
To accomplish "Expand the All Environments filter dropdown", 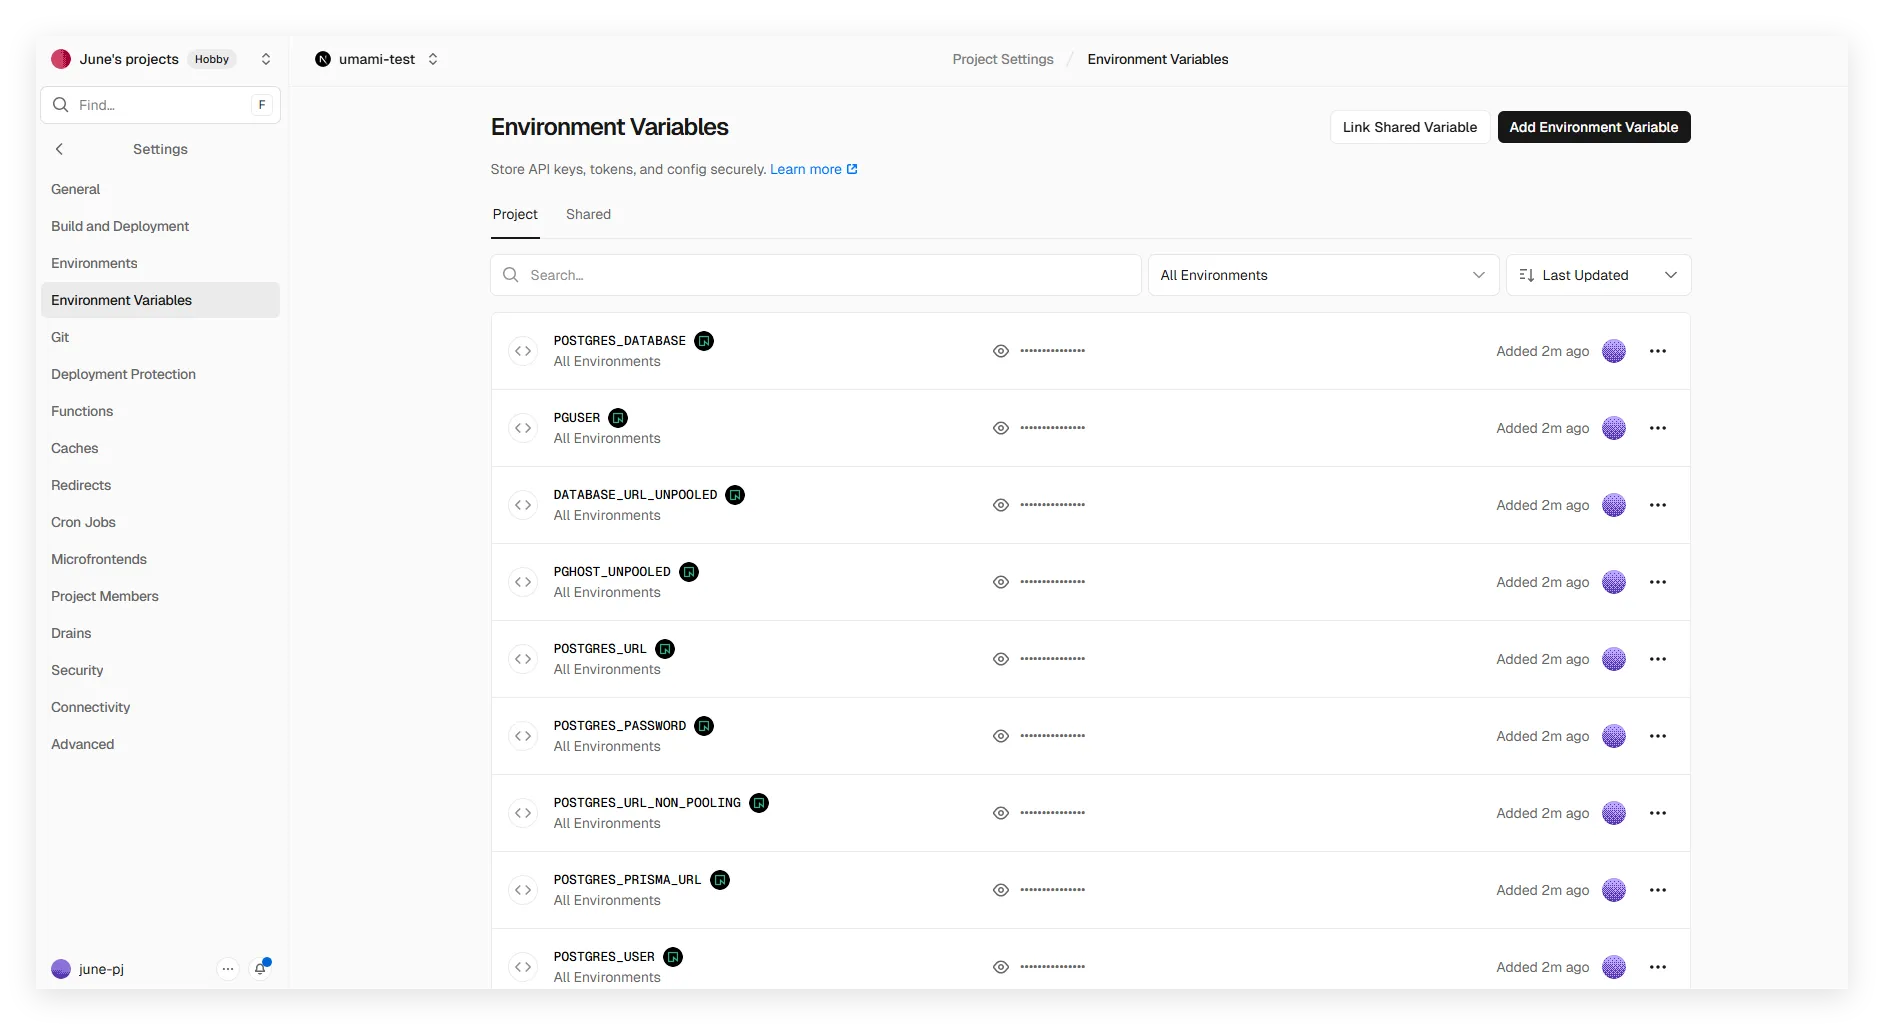I will pos(1322,275).
